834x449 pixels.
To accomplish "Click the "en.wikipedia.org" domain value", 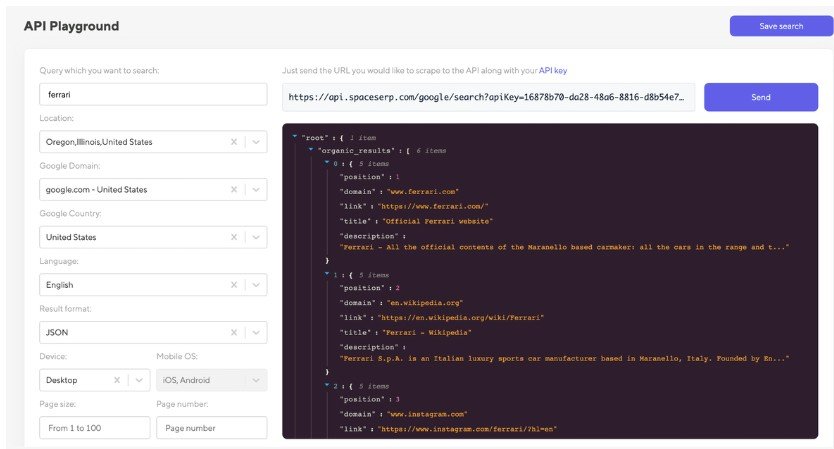I will click(424, 303).
